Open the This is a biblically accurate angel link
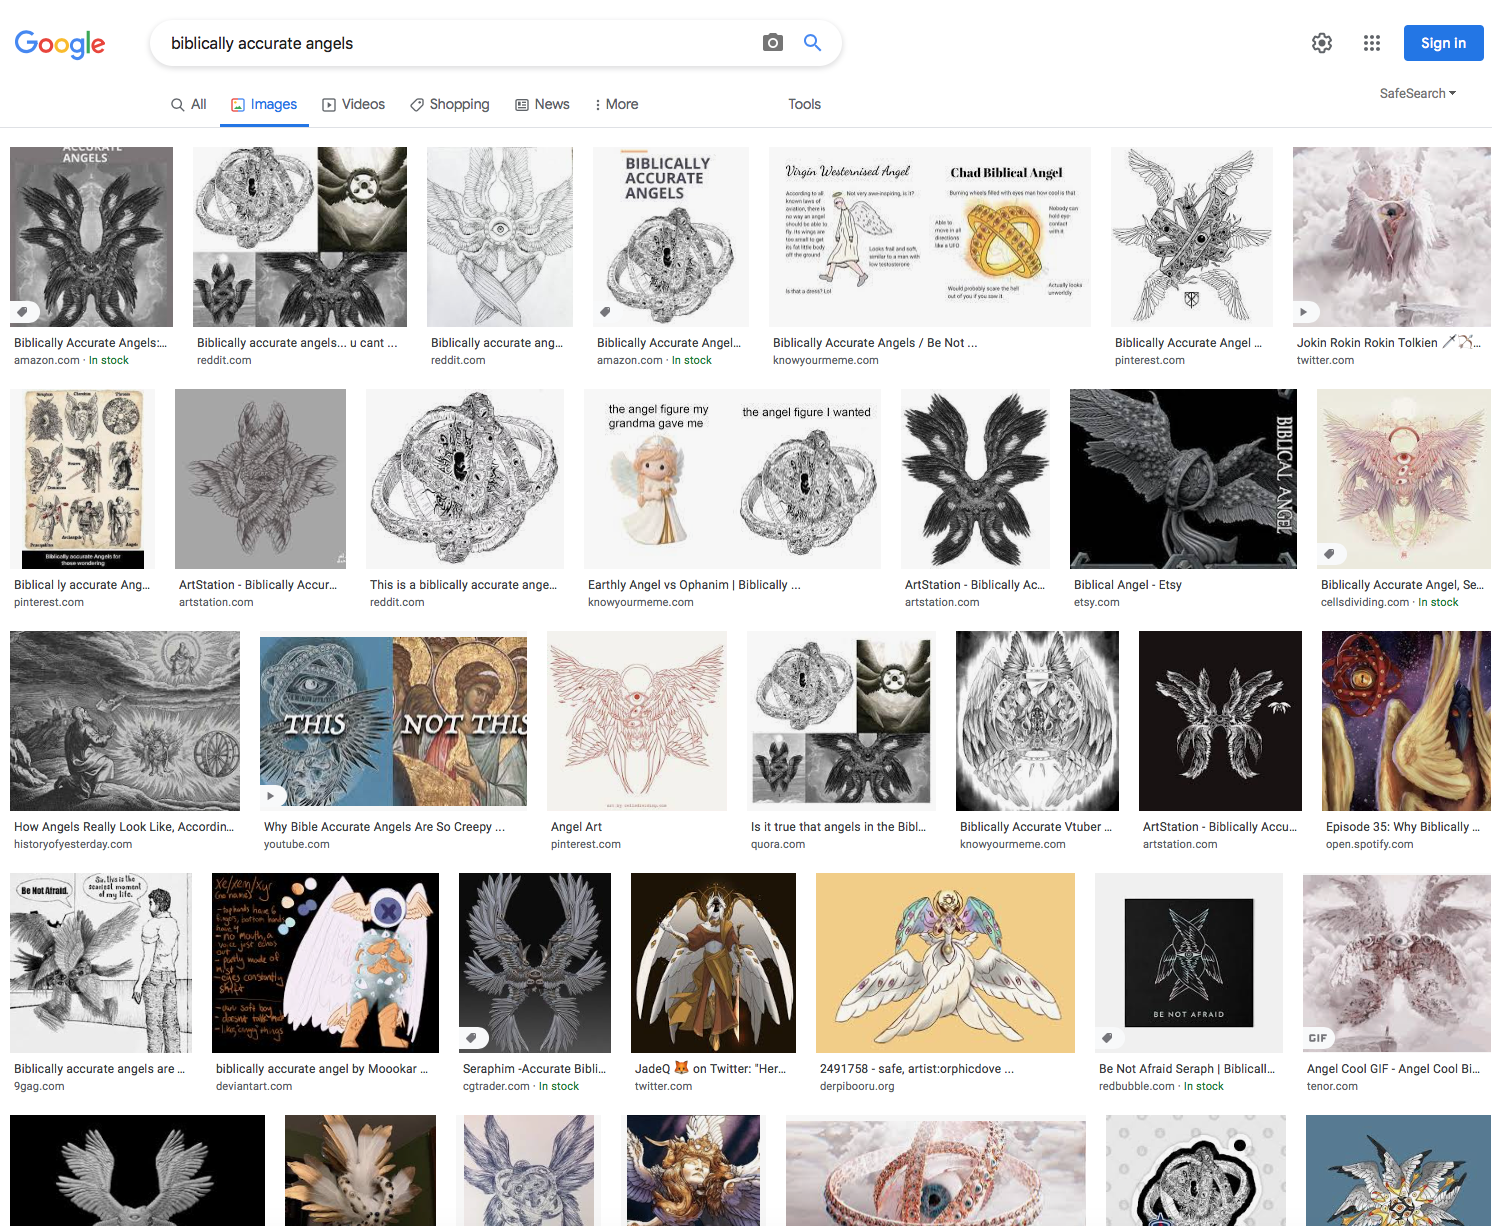Viewport: 1492px width, 1226px height. tap(463, 585)
